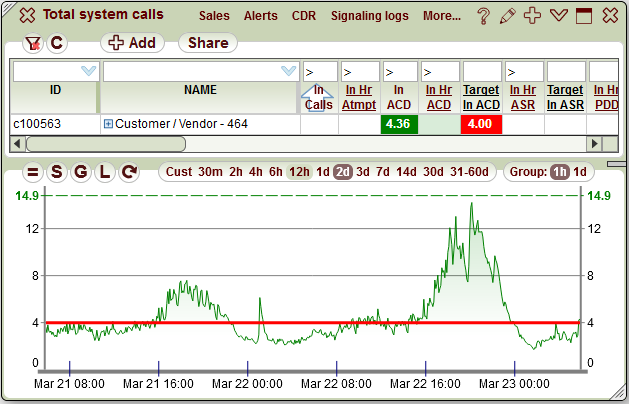629x404 pixels.
Task: Select the 12h time range
Action: pyautogui.click(x=299, y=172)
